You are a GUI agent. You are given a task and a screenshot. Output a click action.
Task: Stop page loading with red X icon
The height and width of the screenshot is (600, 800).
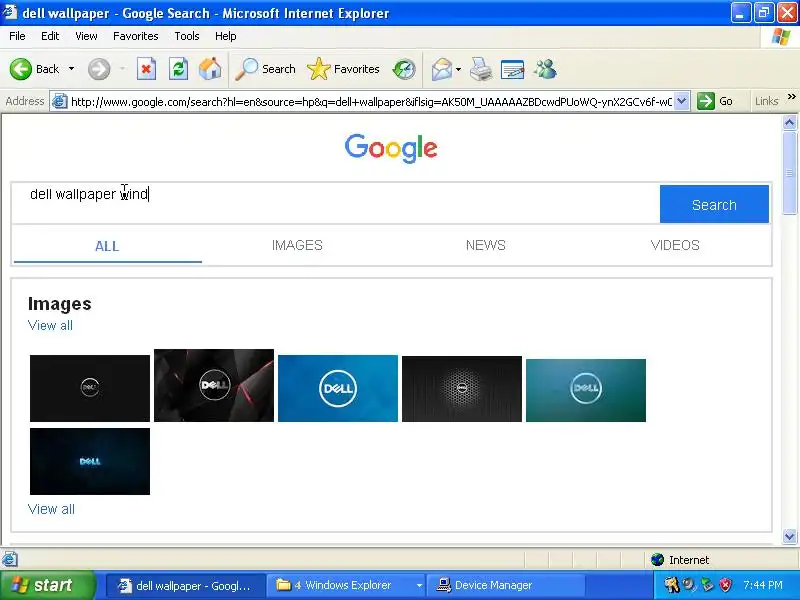[x=146, y=69]
